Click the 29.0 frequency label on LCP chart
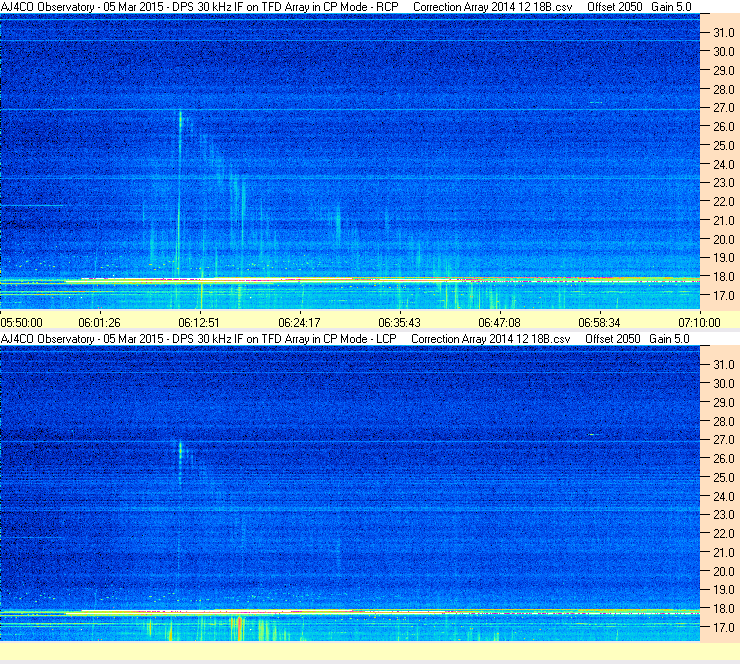 click(x=723, y=402)
